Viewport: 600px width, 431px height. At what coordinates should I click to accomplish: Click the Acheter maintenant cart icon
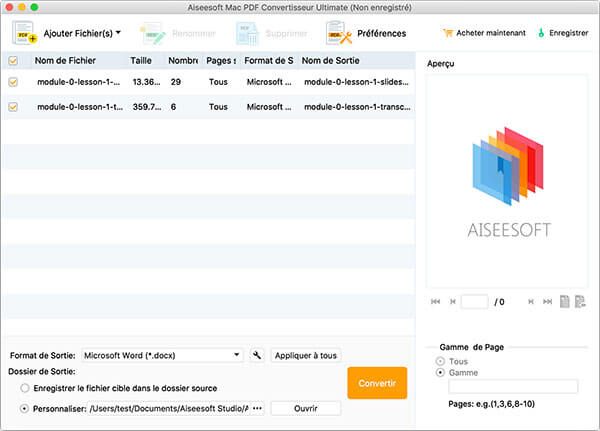447,33
